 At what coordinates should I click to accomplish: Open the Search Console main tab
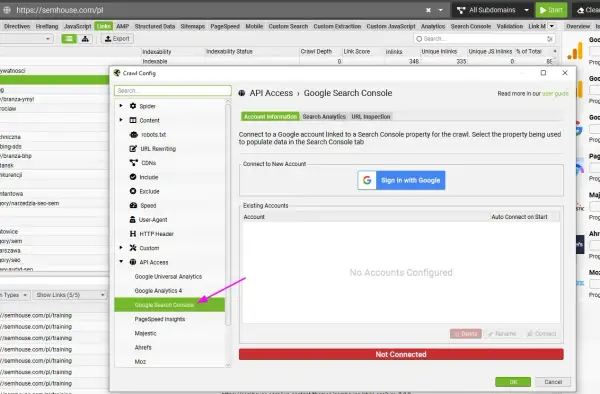tap(471, 26)
